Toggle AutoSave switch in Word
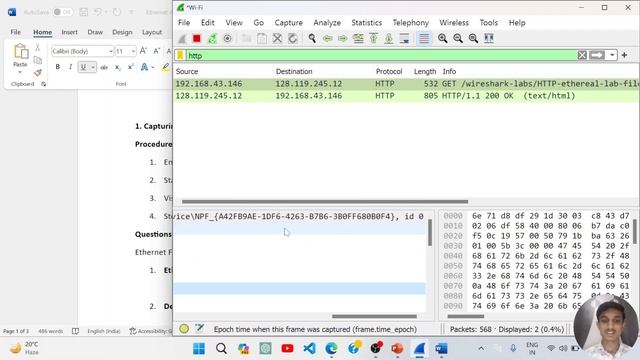The width and height of the screenshot is (640, 360). 62,12
